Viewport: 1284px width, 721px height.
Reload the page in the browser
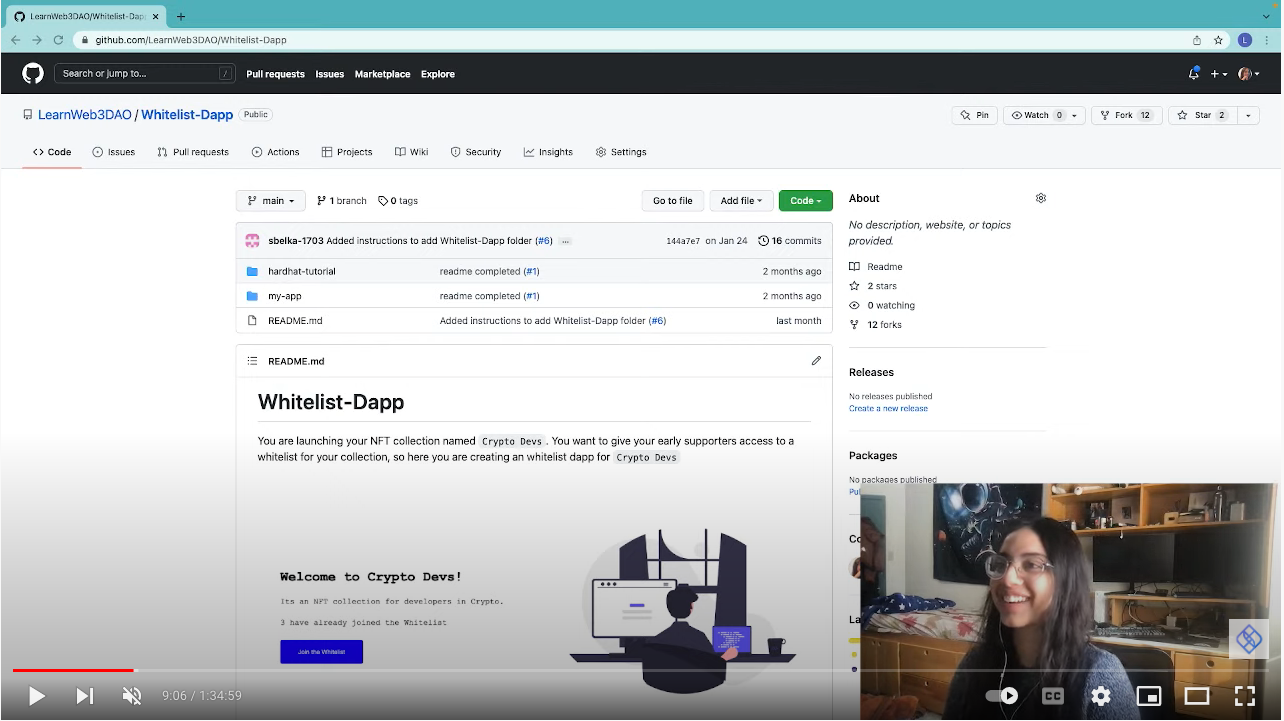58,40
